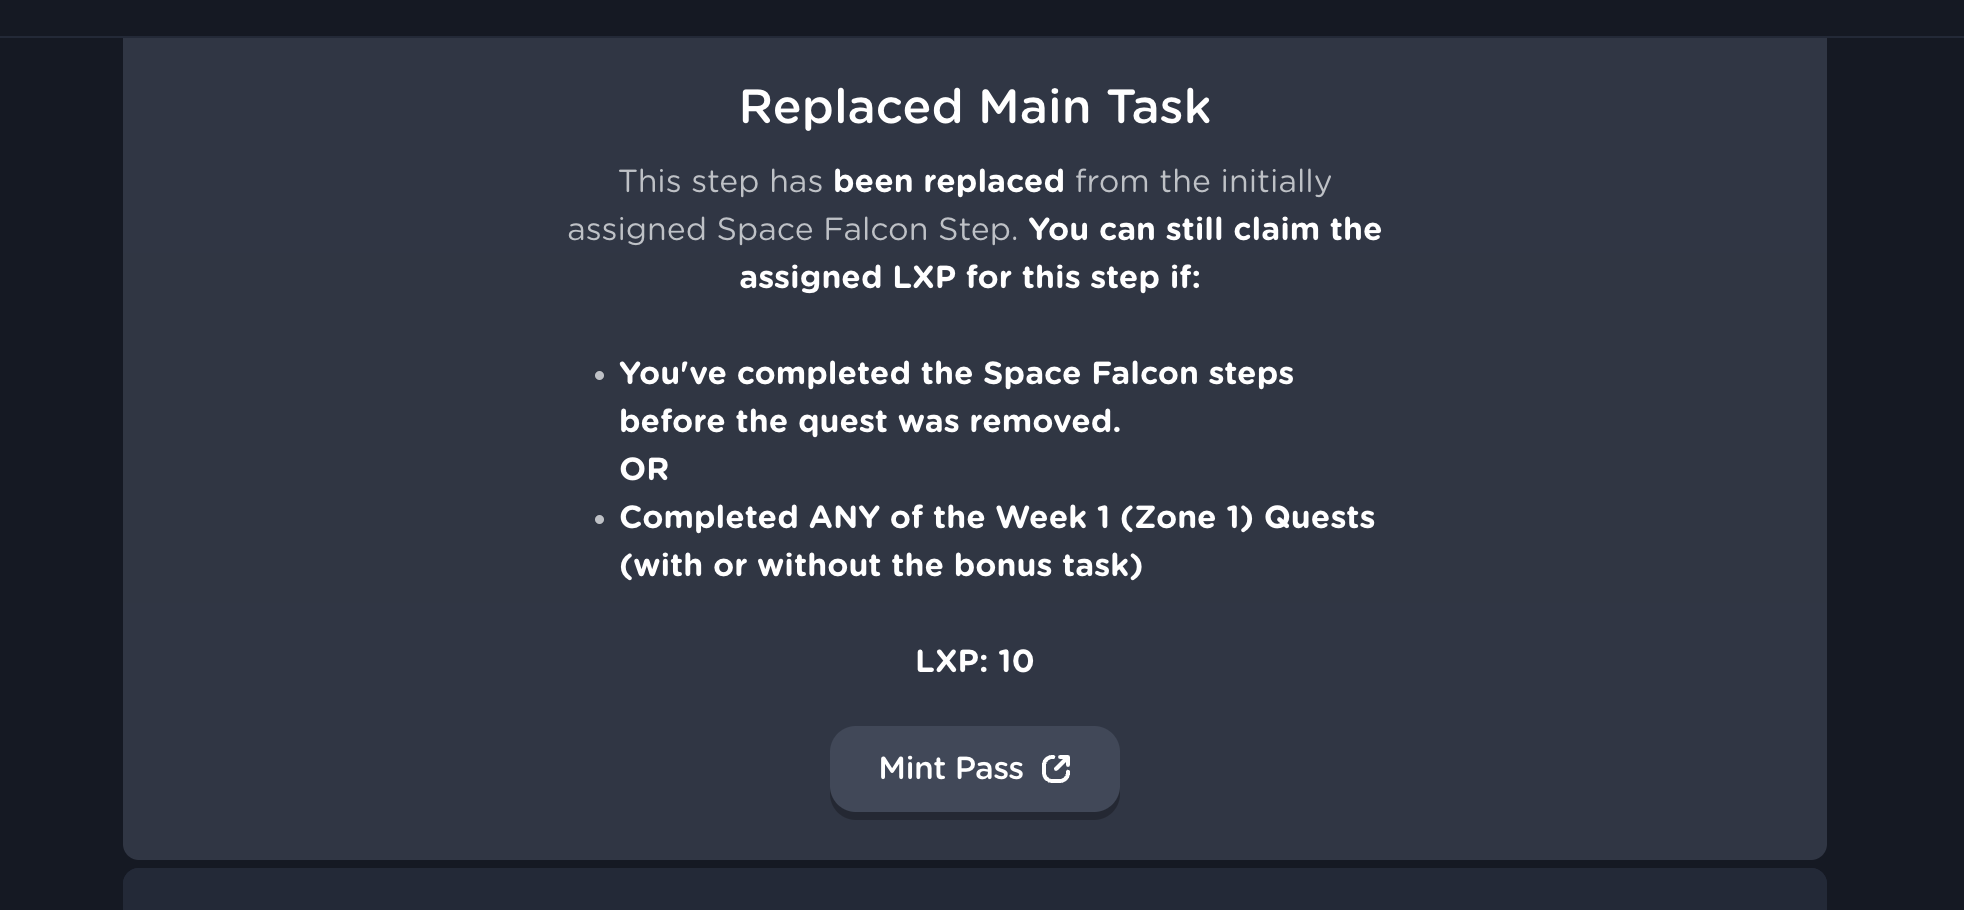Click the "OR" separator text
The width and height of the screenshot is (1964, 910).
coord(644,469)
